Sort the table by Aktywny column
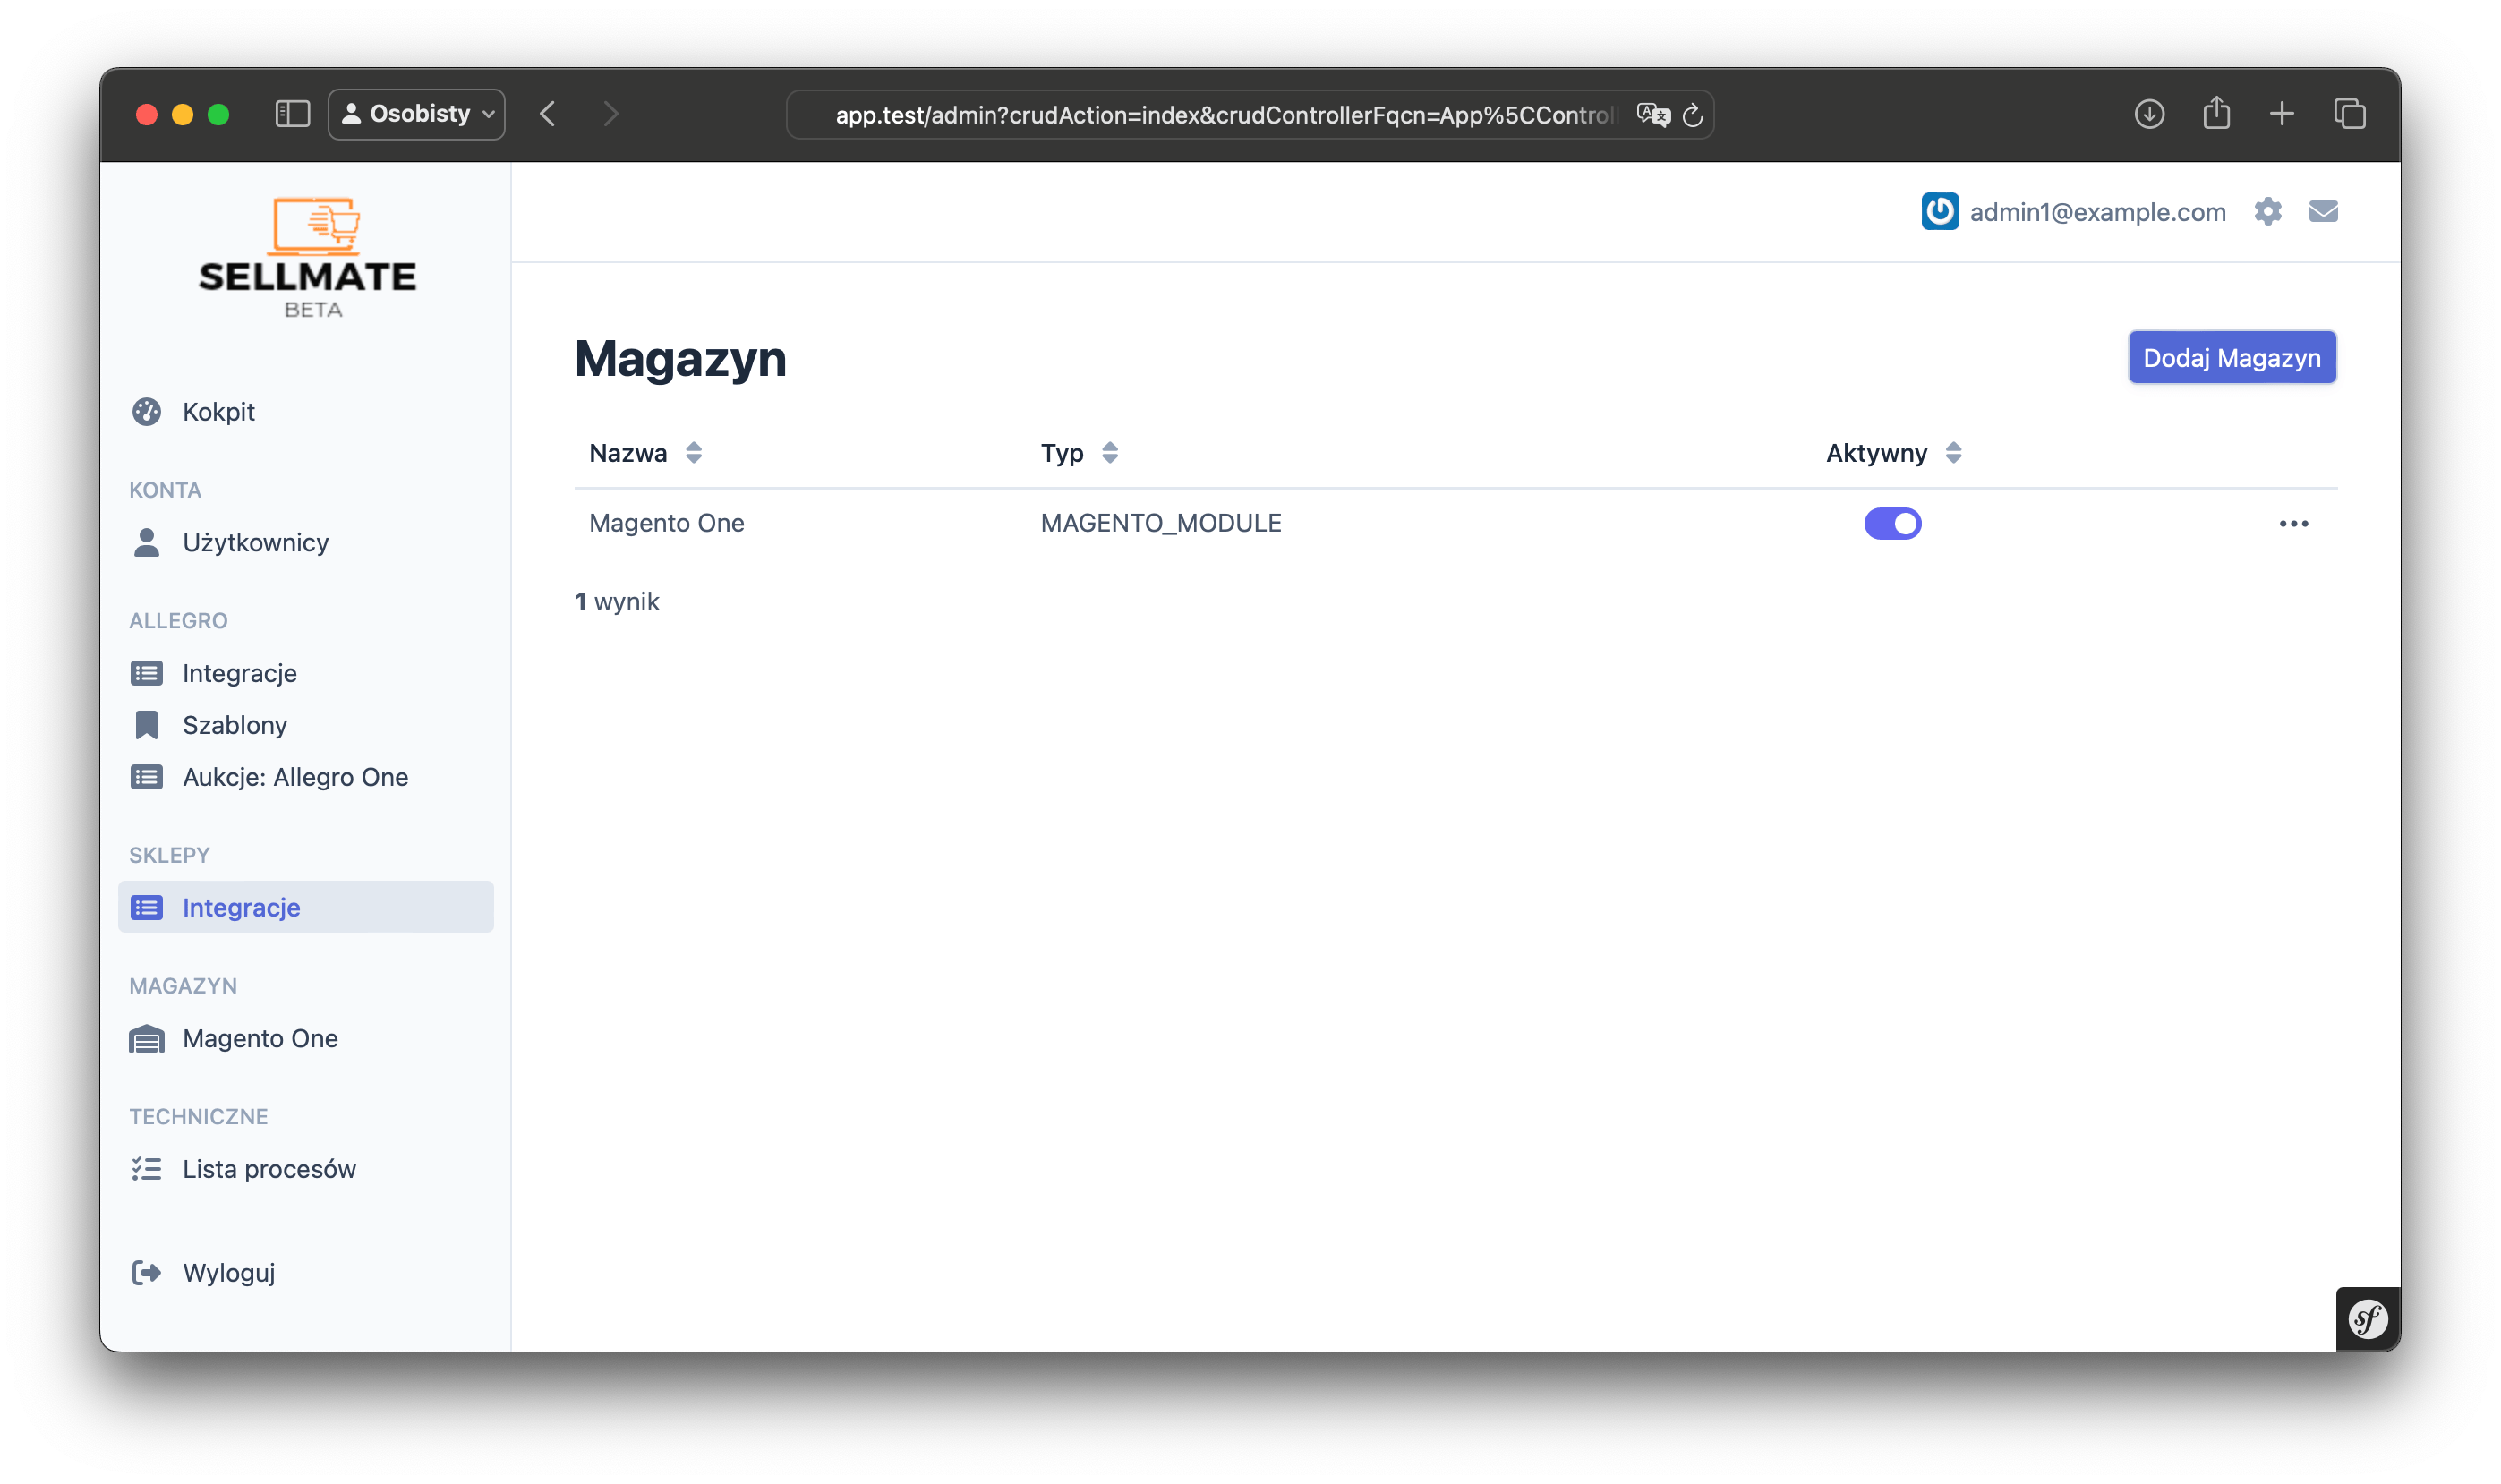 (1893, 453)
